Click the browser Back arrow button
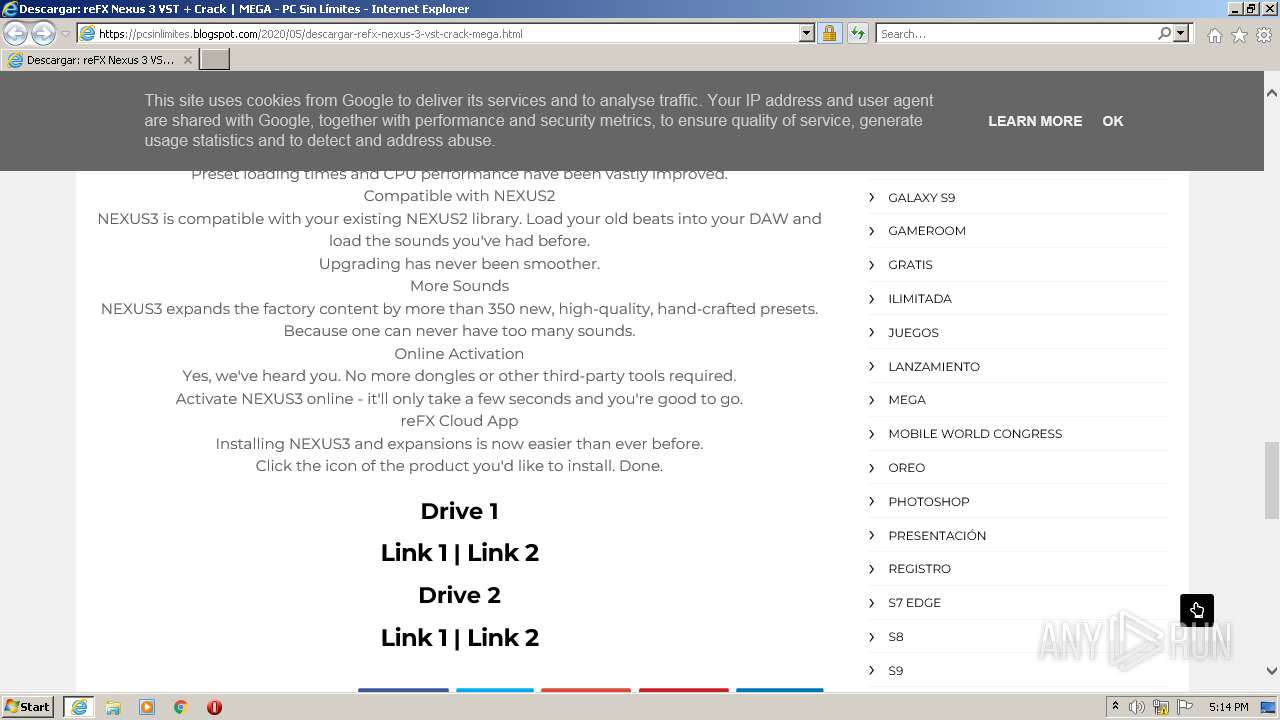The height and width of the screenshot is (720, 1280). (x=16, y=33)
